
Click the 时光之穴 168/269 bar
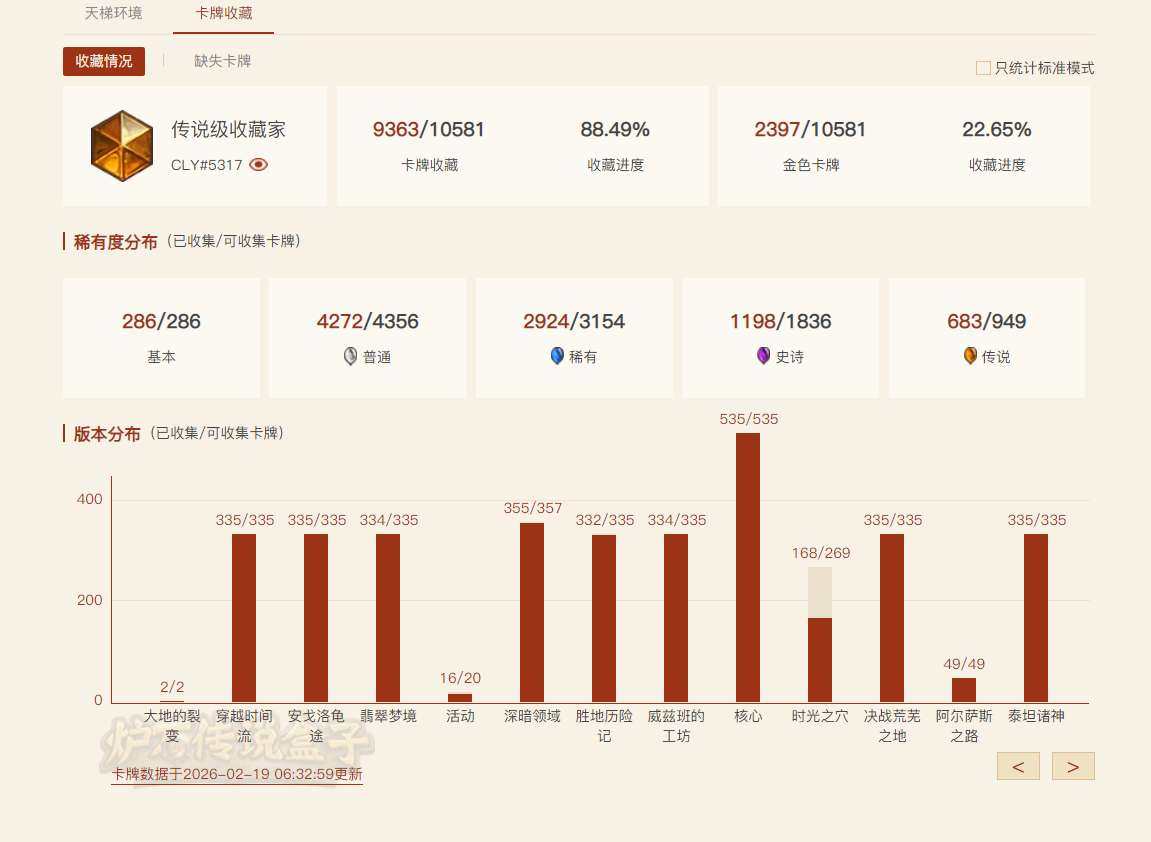tap(820, 660)
